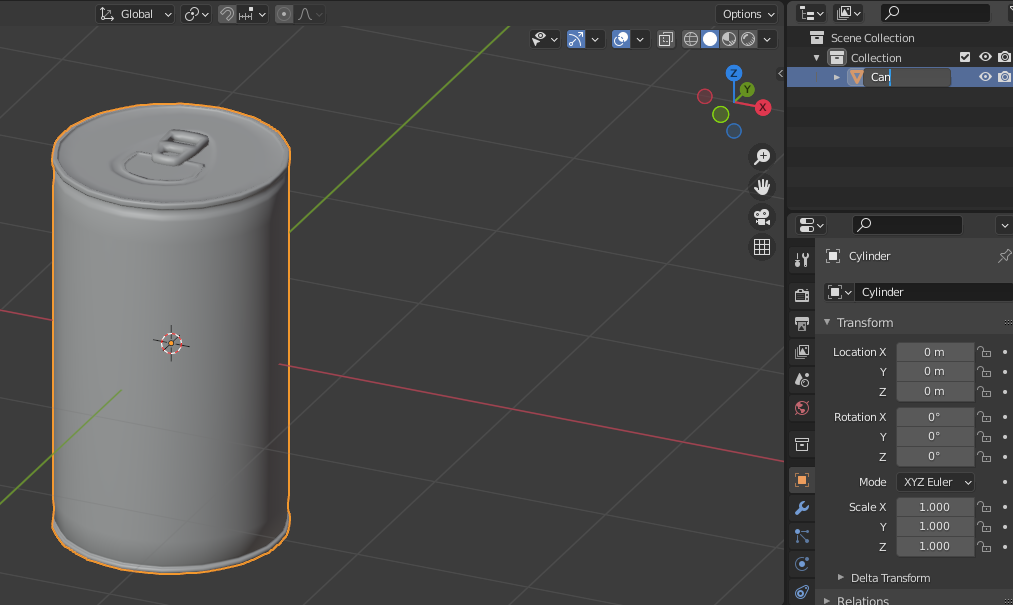This screenshot has width=1013, height=605.
Task: Select wireframe viewport shading mode
Action: (691, 39)
